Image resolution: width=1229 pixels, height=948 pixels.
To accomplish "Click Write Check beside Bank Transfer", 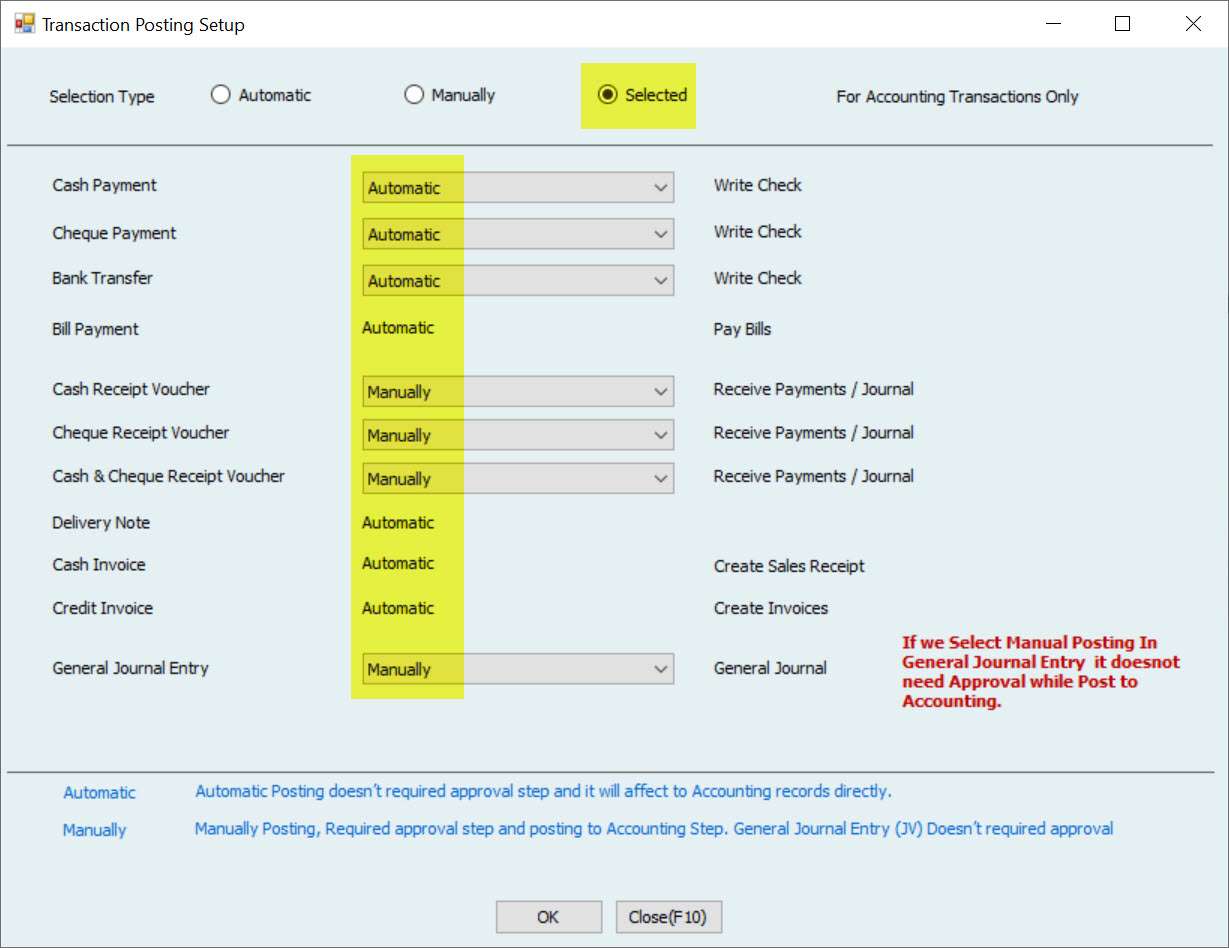I will point(757,278).
